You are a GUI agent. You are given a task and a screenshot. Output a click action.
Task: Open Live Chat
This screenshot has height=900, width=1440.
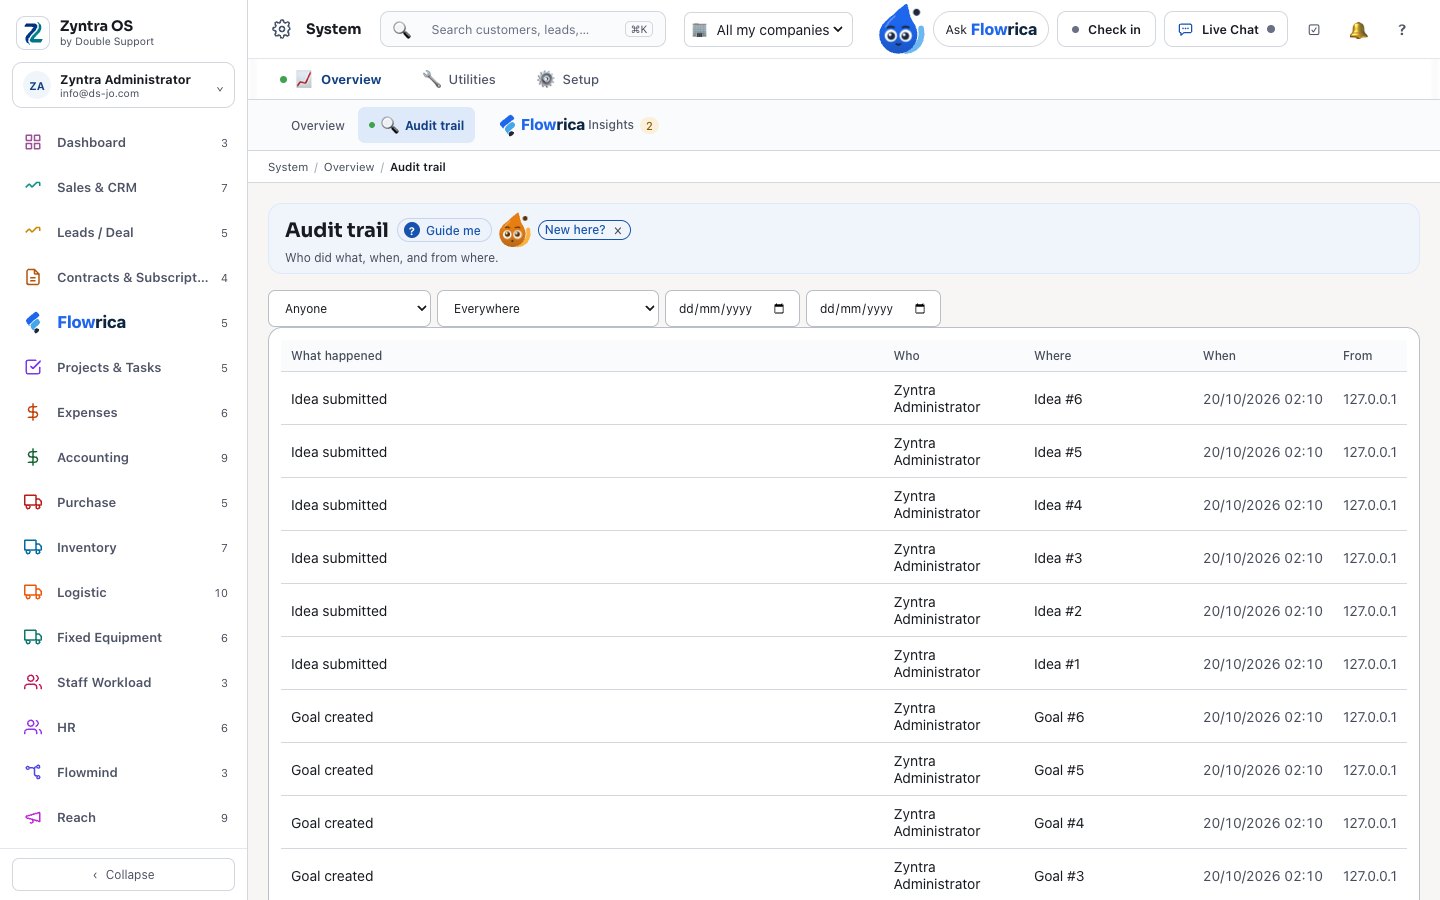[1226, 30]
